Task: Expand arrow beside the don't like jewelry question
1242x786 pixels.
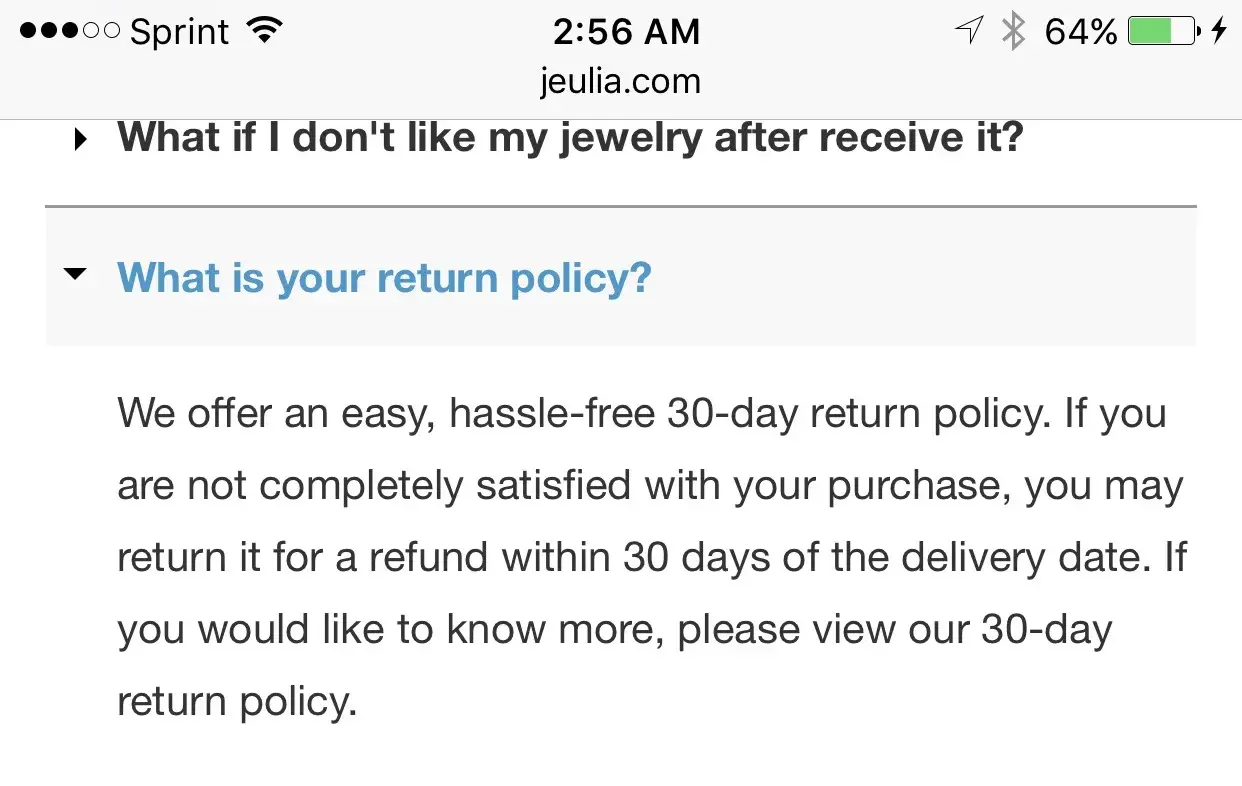Action: (81, 139)
